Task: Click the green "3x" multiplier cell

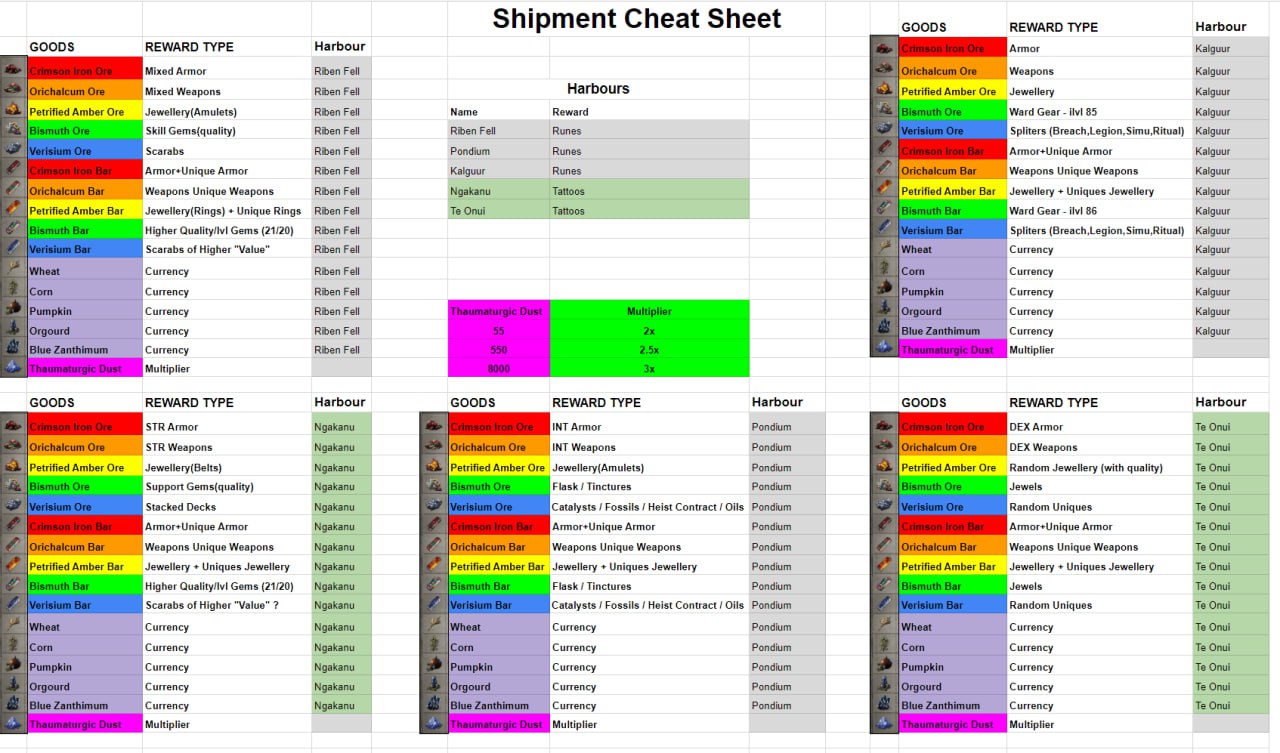Action: tap(649, 368)
